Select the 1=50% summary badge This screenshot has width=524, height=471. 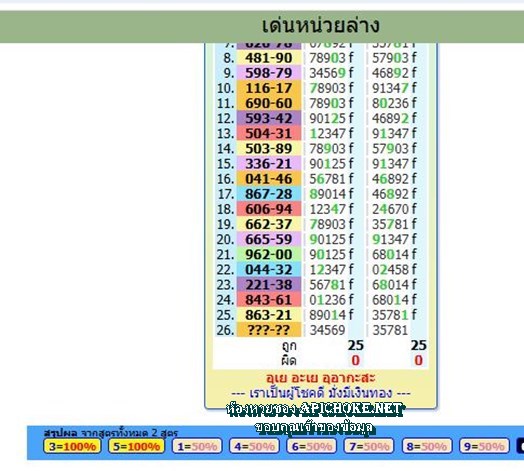[197, 446]
